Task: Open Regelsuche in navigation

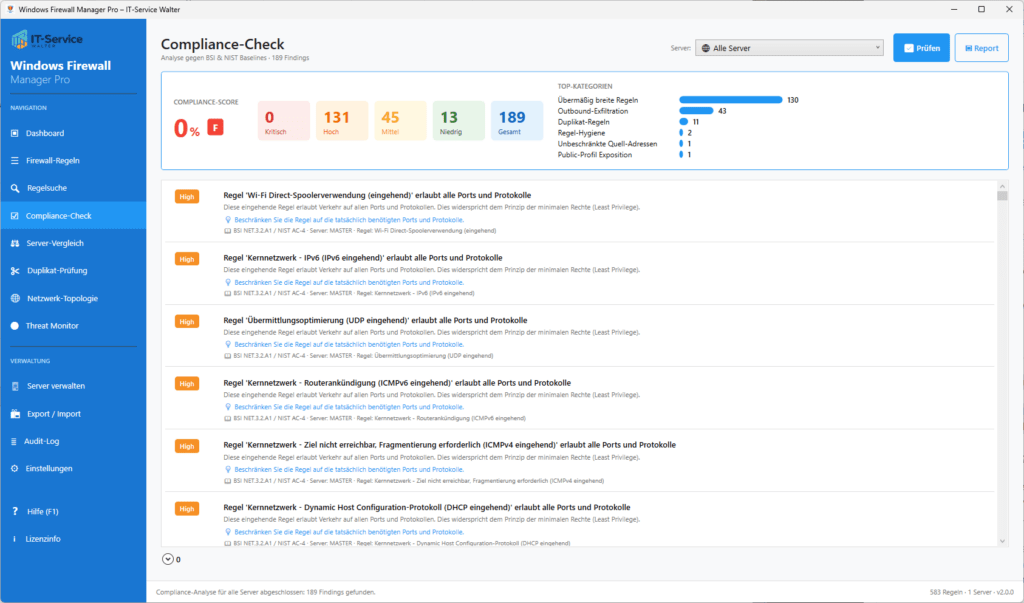Action: click(73, 188)
